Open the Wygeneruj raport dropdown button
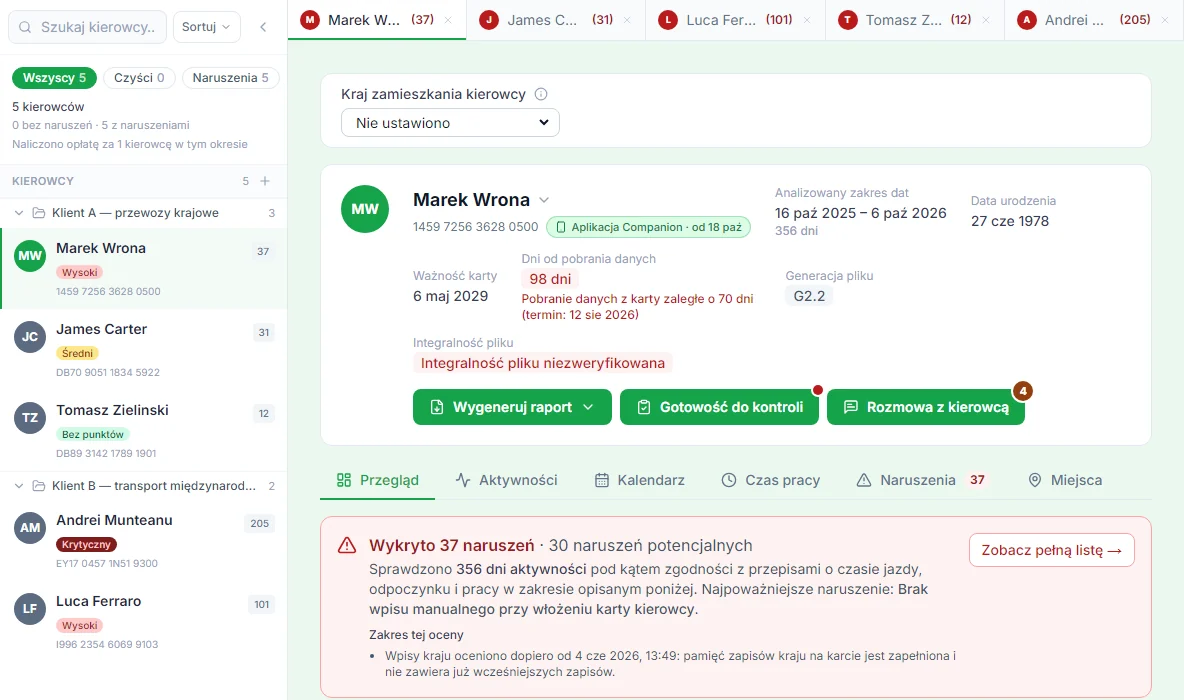 (x=512, y=407)
